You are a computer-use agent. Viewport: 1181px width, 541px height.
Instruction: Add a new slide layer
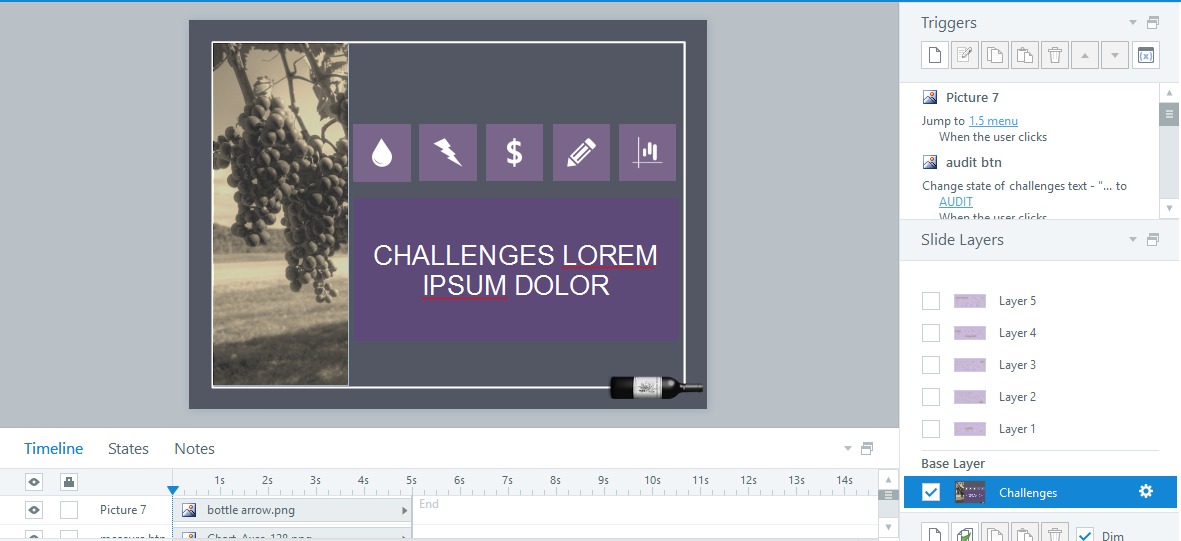(x=934, y=534)
